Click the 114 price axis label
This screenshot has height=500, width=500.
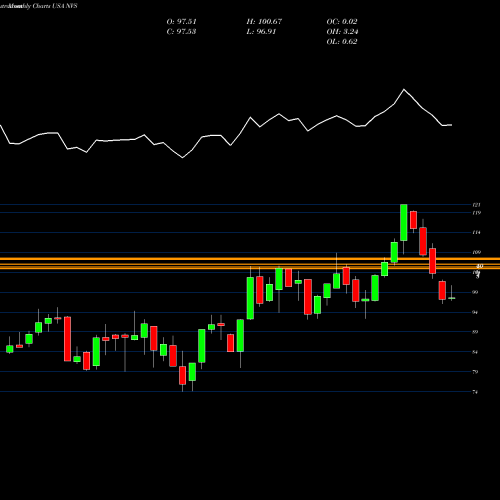point(477,232)
